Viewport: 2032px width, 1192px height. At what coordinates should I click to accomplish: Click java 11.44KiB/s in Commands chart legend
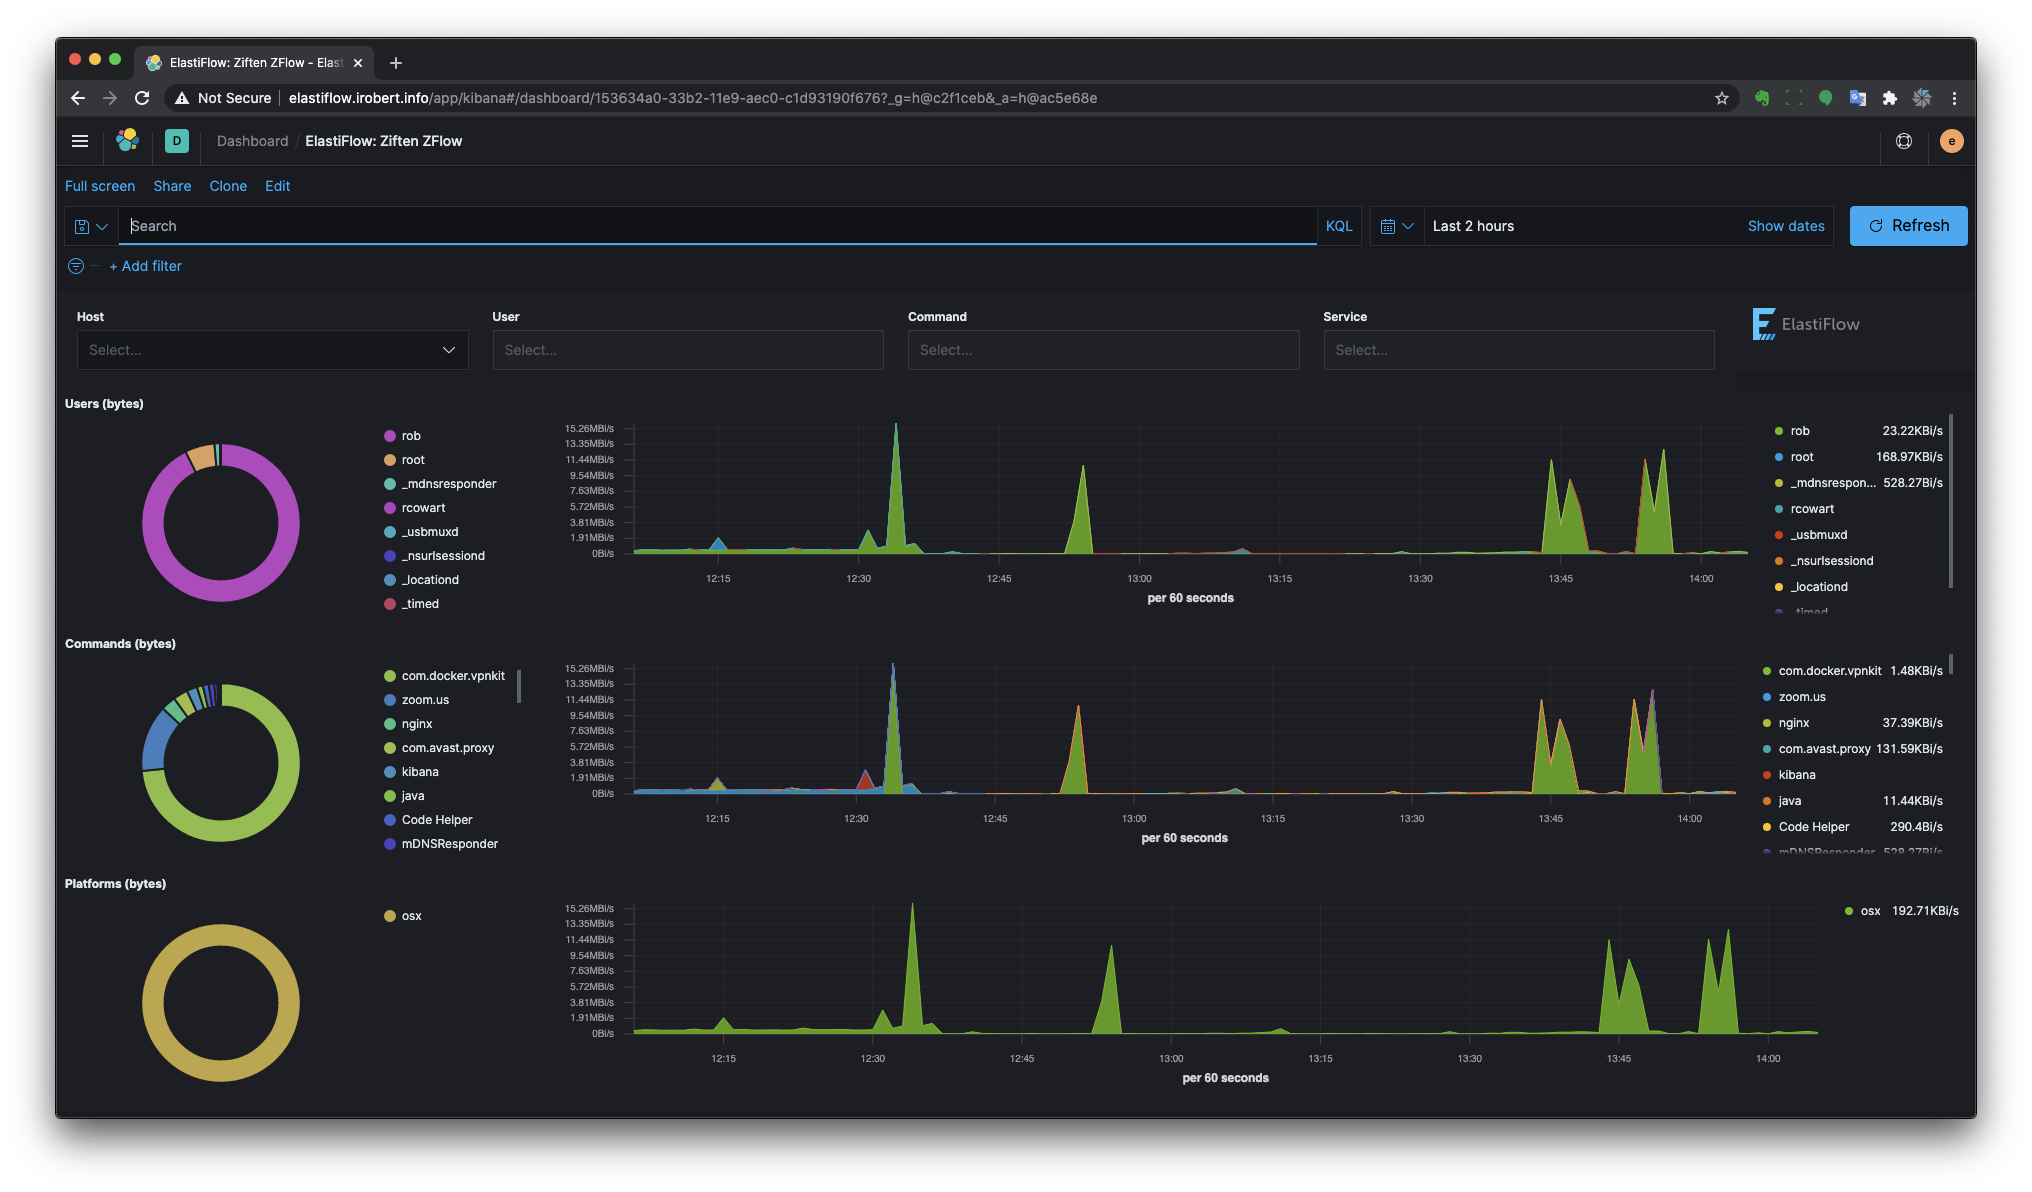[x=1853, y=801]
